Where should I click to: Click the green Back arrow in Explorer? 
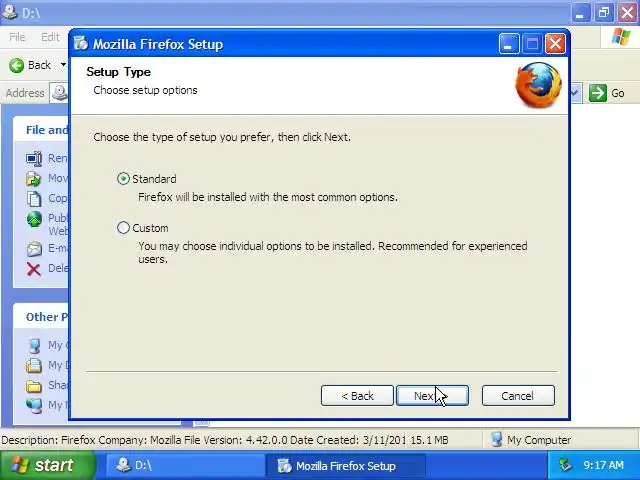click(x=17, y=65)
